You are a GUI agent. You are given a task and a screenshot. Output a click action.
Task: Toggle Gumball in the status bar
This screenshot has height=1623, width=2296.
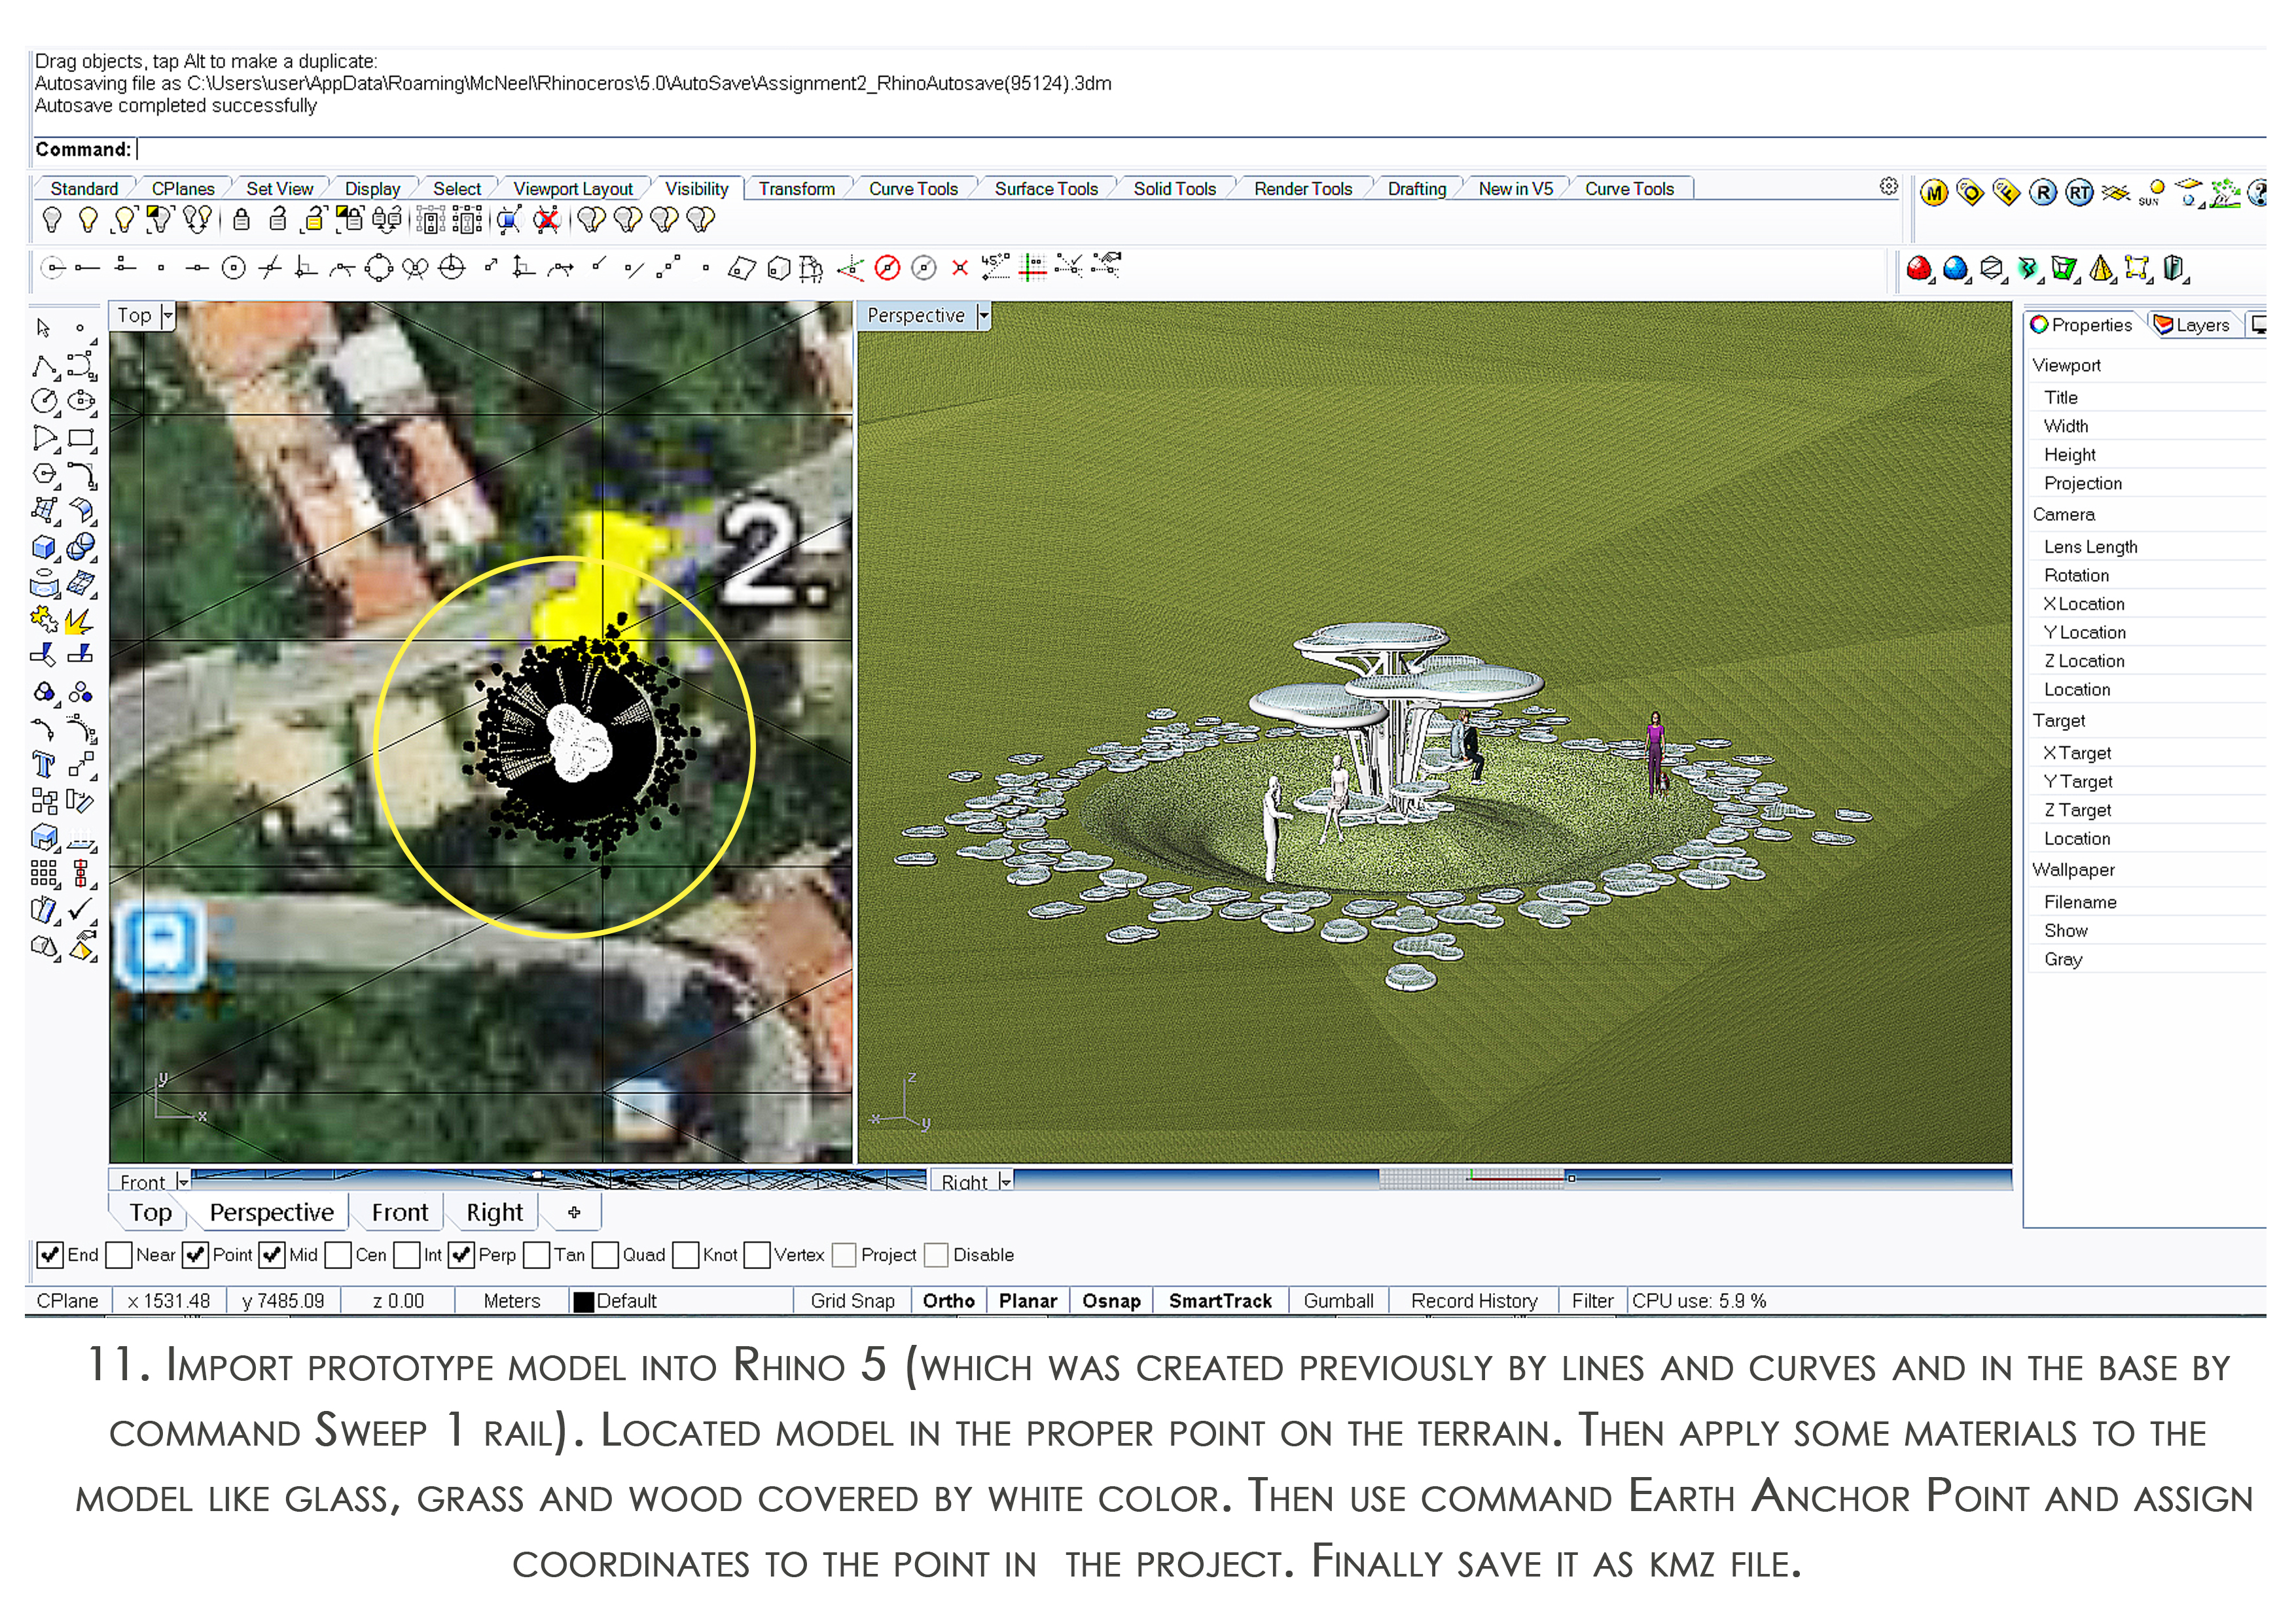[x=1338, y=1301]
